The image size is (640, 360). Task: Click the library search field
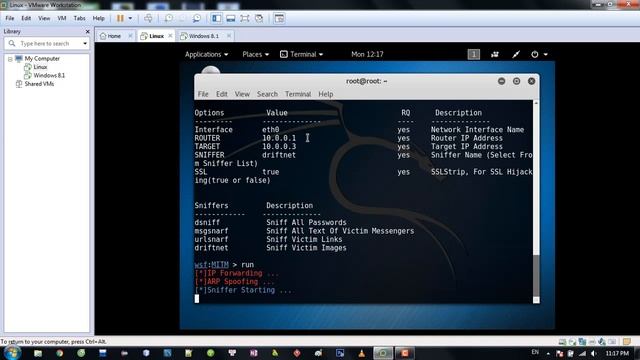coord(47,43)
